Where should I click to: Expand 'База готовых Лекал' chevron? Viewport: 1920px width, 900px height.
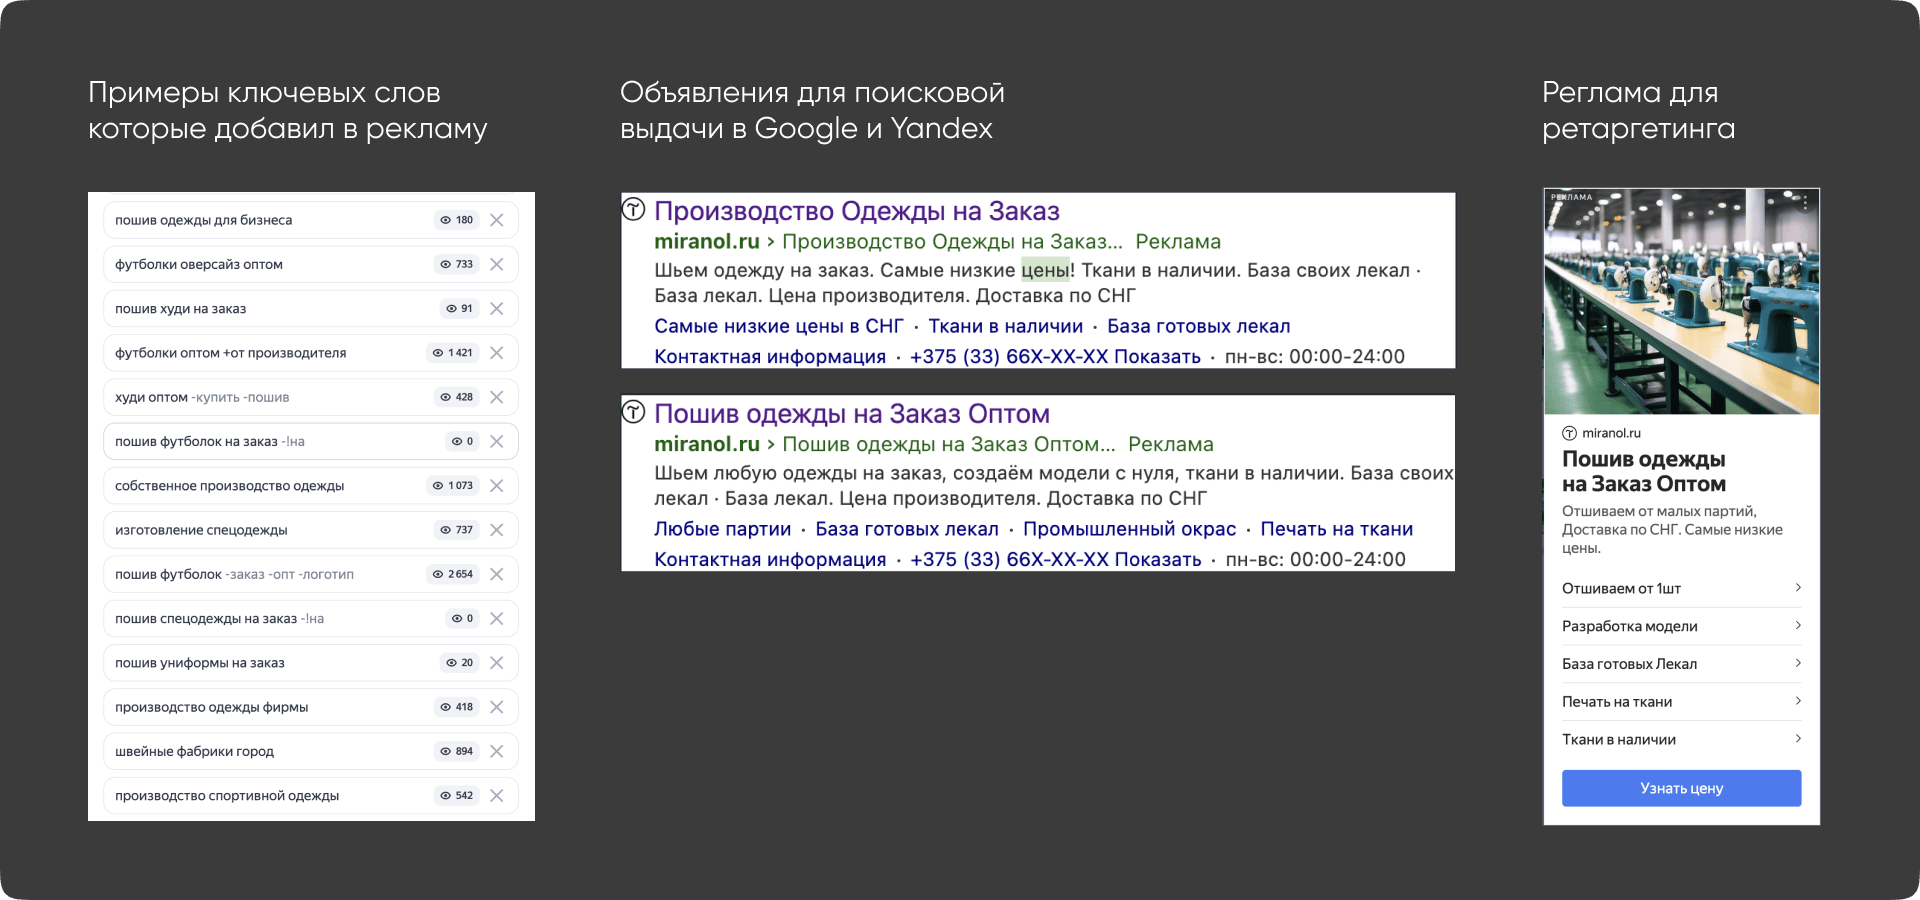(1798, 664)
